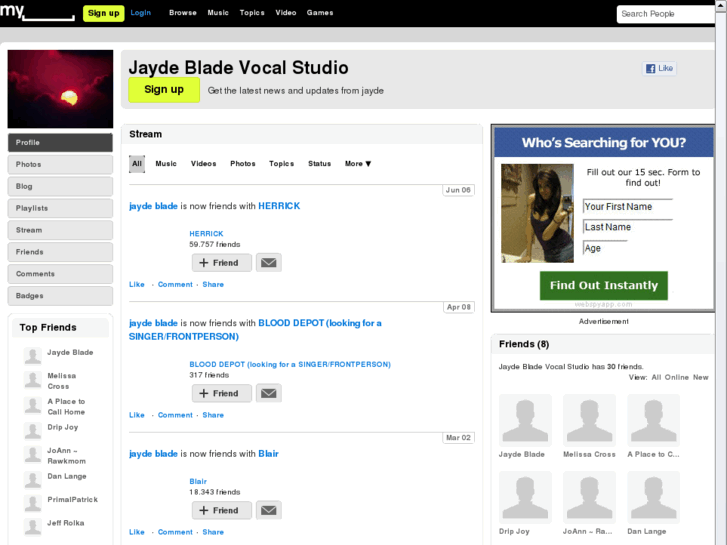
Task: Open Drip Joy avatar in Top Friends
Action: pos(32,430)
